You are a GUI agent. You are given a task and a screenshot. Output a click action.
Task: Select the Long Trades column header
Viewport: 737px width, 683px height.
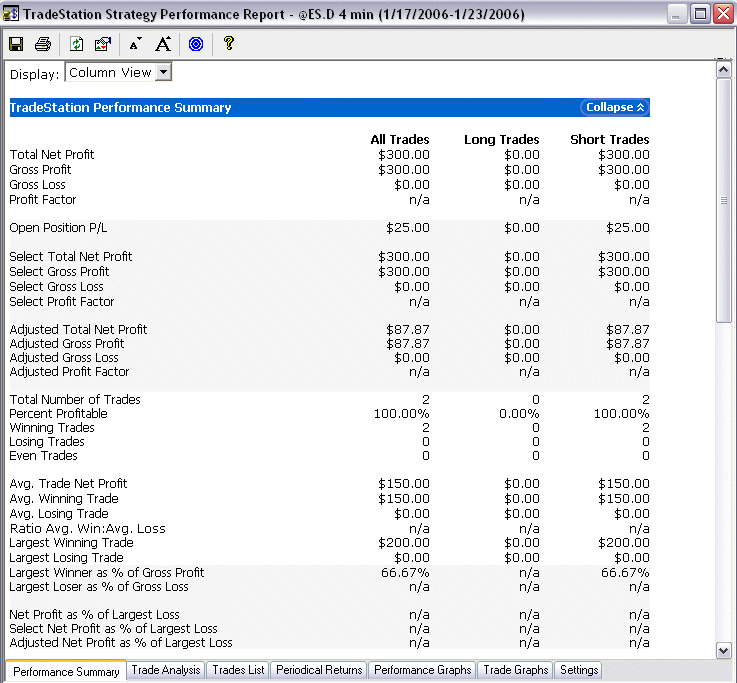(x=502, y=140)
